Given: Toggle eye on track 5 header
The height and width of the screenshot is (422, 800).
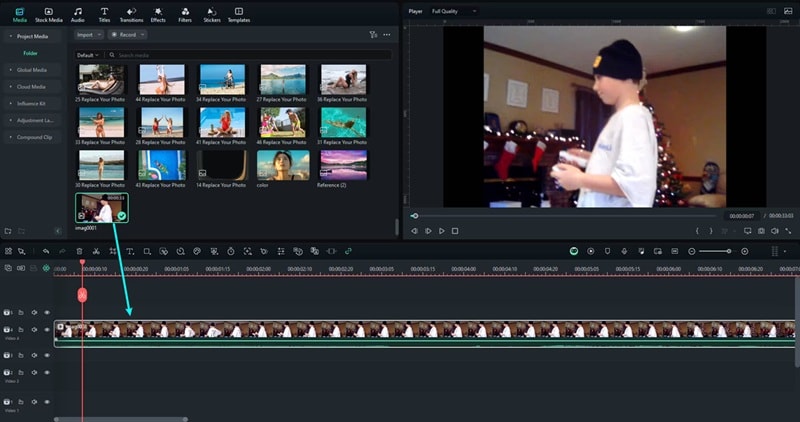Looking at the screenshot, I should point(47,312).
